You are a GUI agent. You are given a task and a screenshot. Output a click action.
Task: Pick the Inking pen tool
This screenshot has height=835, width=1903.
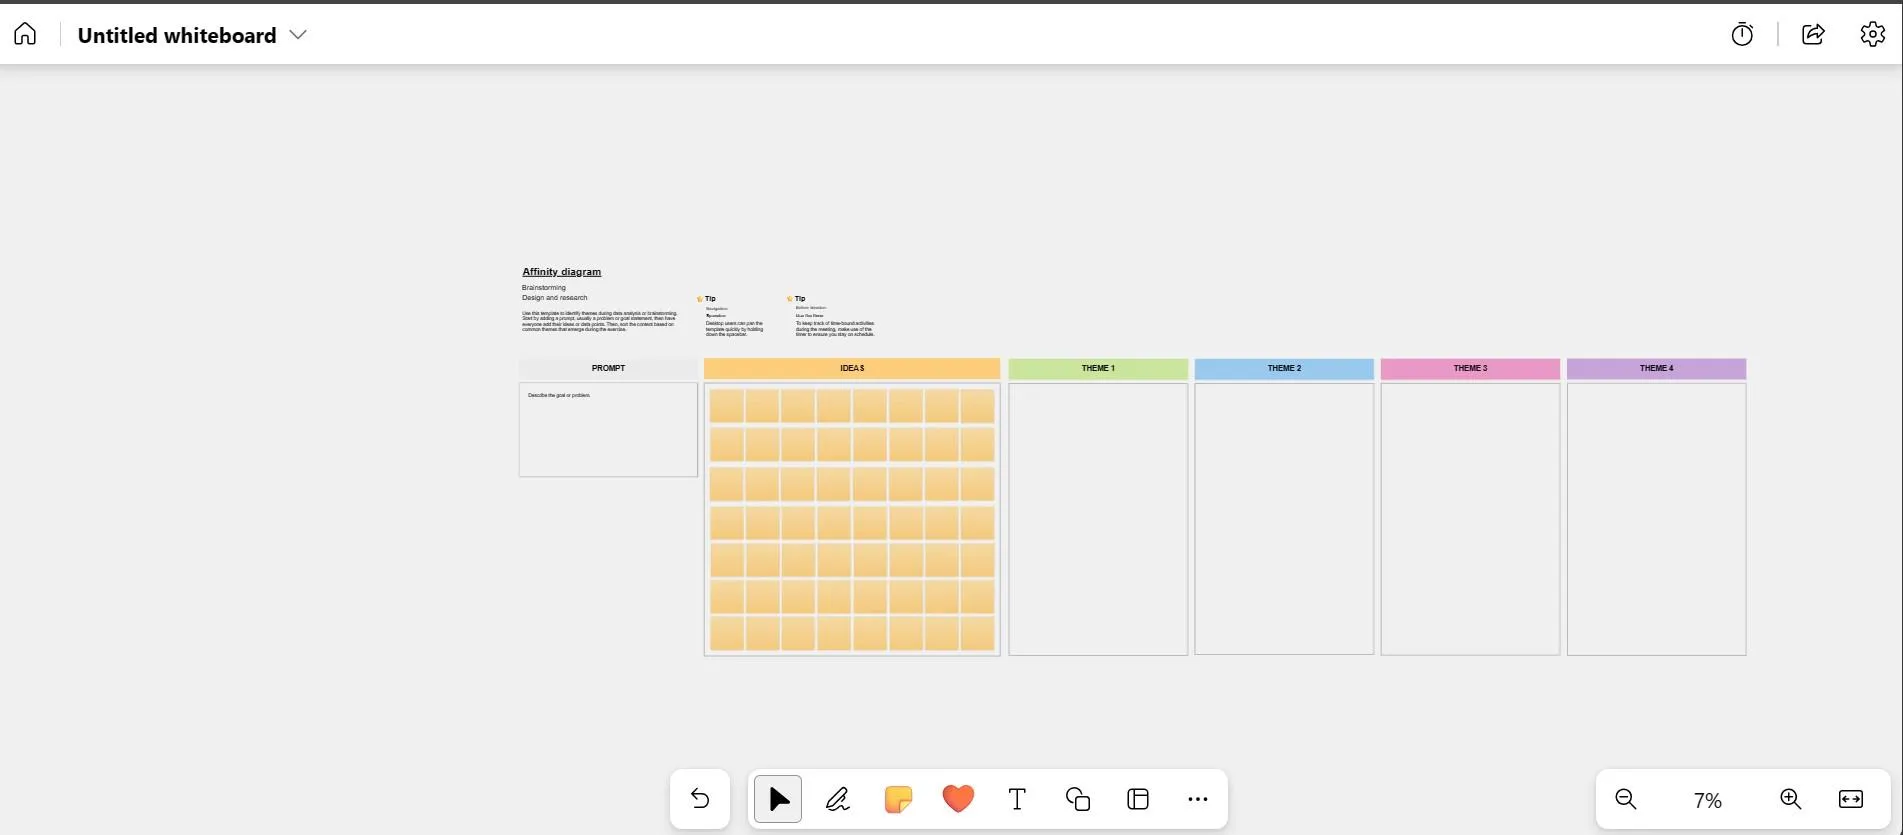click(838, 799)
